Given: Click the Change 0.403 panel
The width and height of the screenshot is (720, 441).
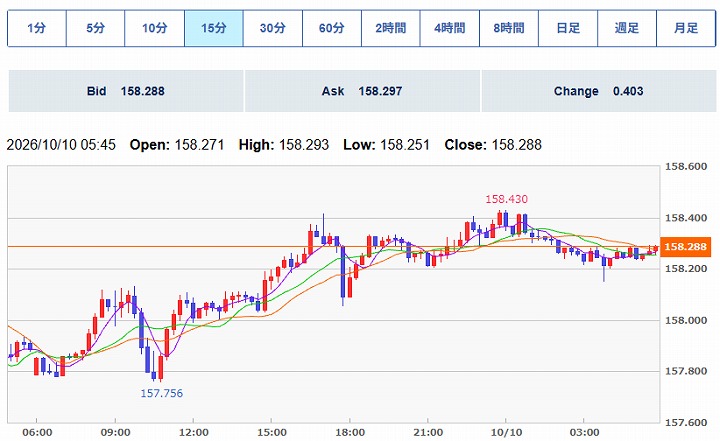Looking at the screenshot, I should [x=599, y=91].
